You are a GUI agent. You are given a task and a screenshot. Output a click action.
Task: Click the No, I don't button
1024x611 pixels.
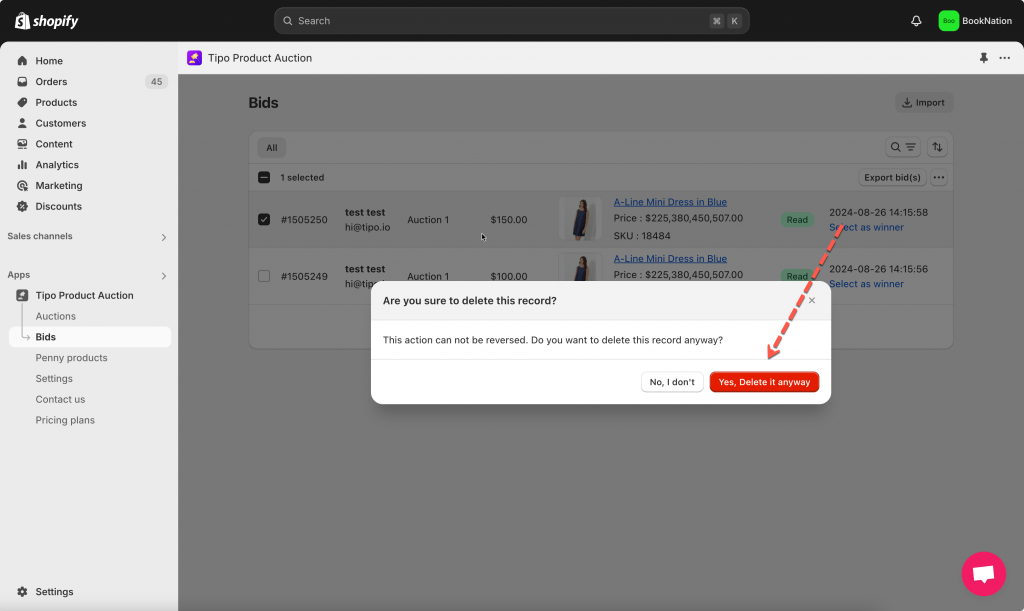coord(672,382)
